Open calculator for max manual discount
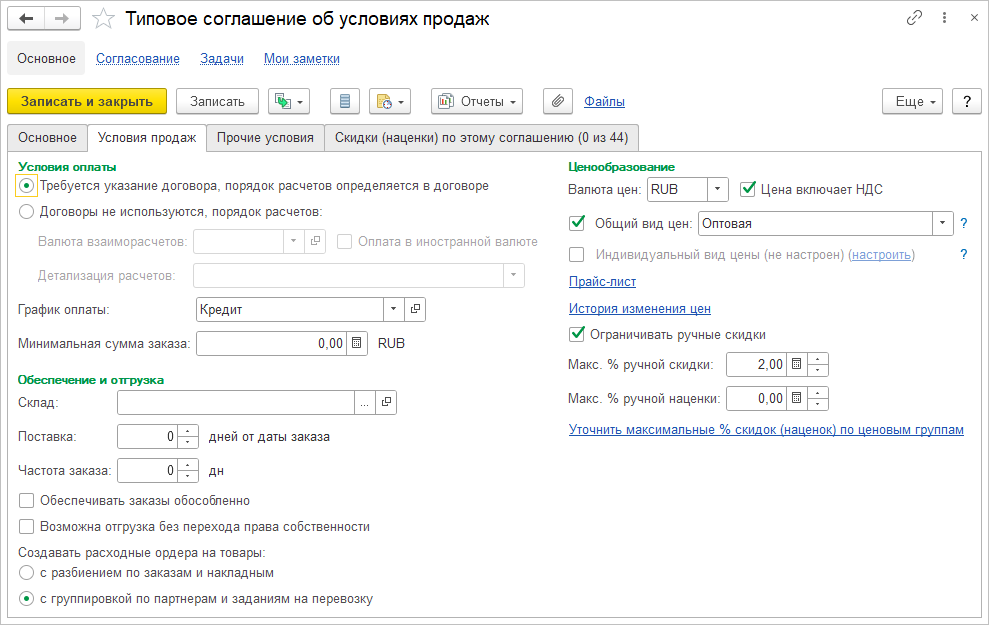Image resolution: width=989 pixels, height=625 pixels. pyautogui.click(x=797, y=364)
